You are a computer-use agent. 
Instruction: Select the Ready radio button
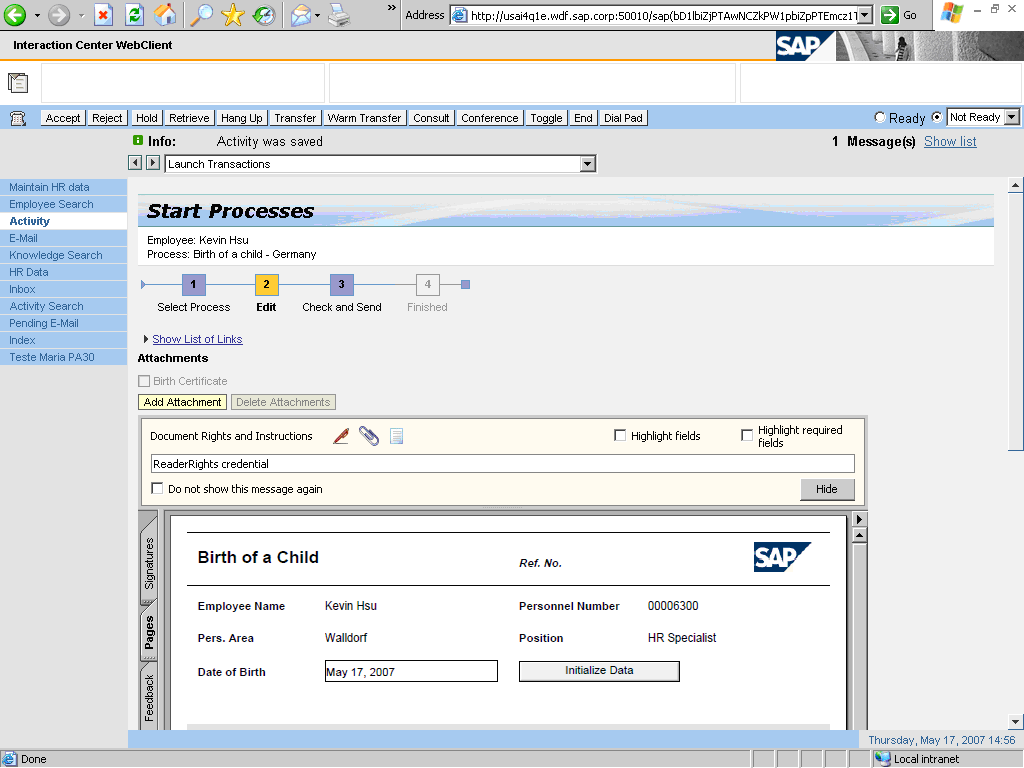tap(880, 117)
